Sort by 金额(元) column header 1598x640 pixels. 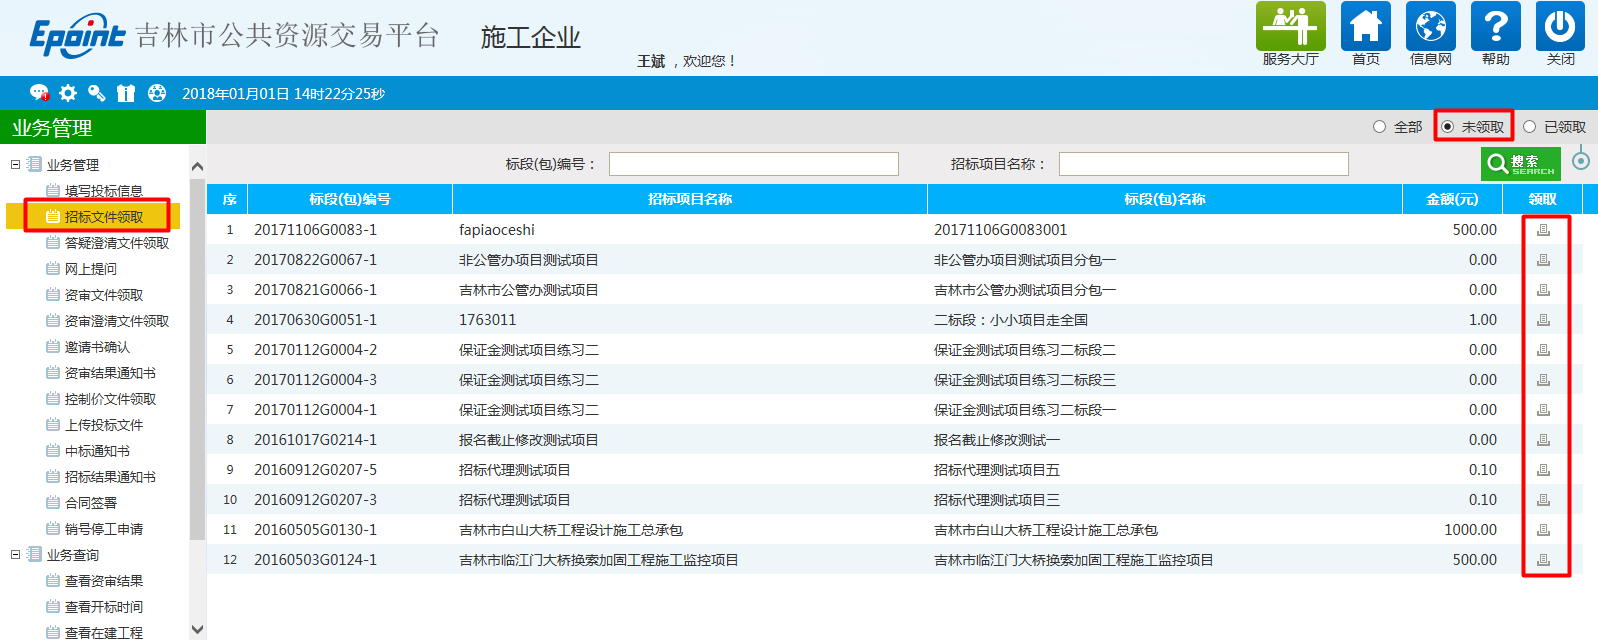(x=1451, y=199)
